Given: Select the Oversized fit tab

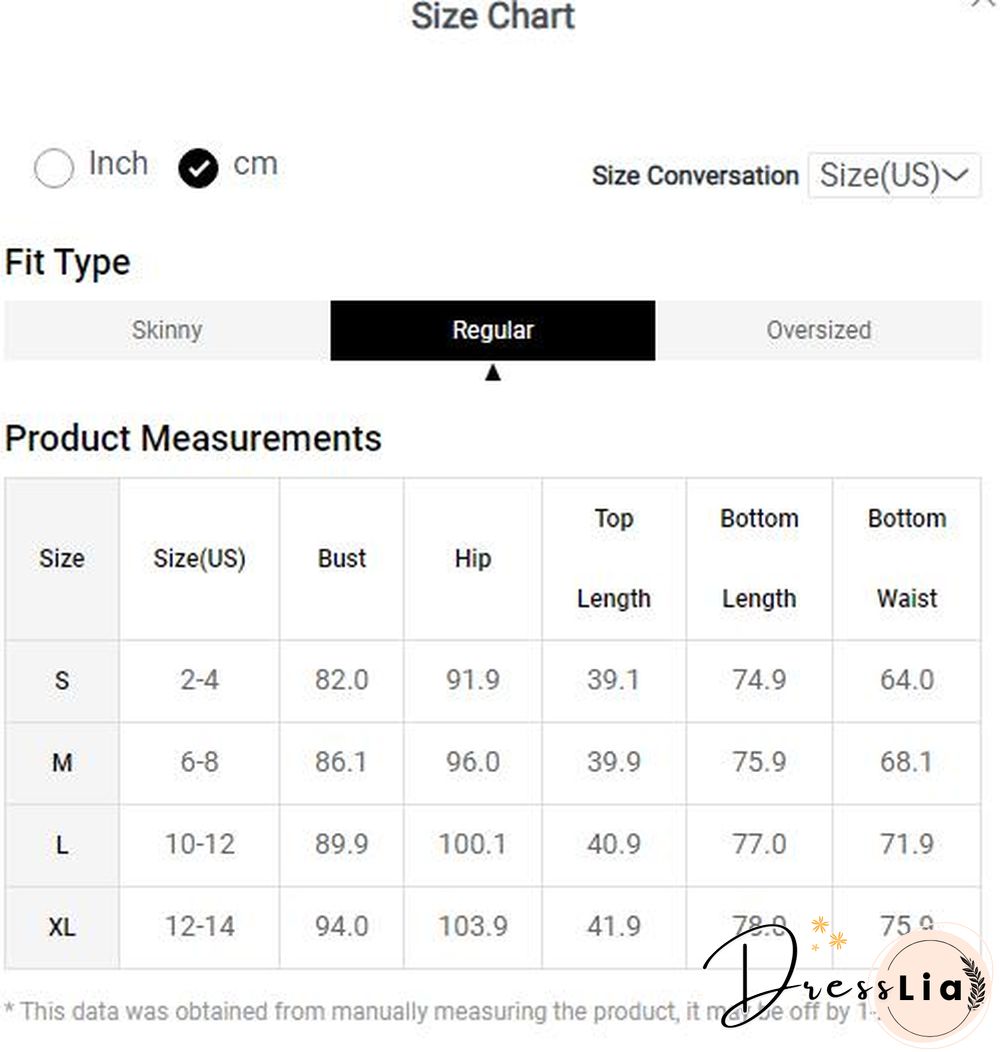Looking at the screenshot, I should (x=818, y=330).
